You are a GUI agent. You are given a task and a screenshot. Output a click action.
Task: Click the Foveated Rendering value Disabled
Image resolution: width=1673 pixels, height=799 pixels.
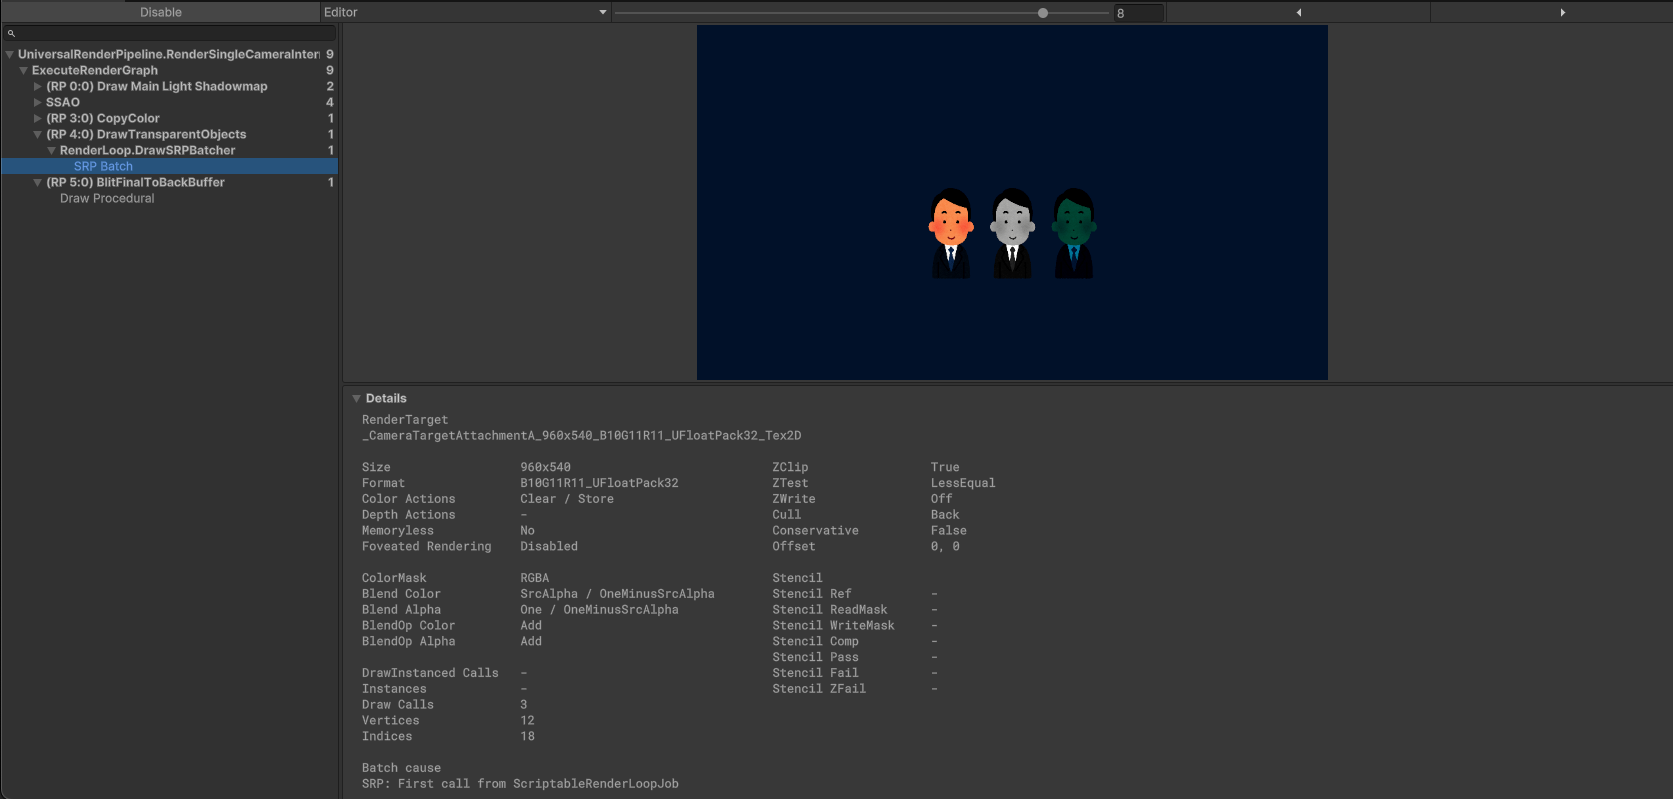pos(549,547)
